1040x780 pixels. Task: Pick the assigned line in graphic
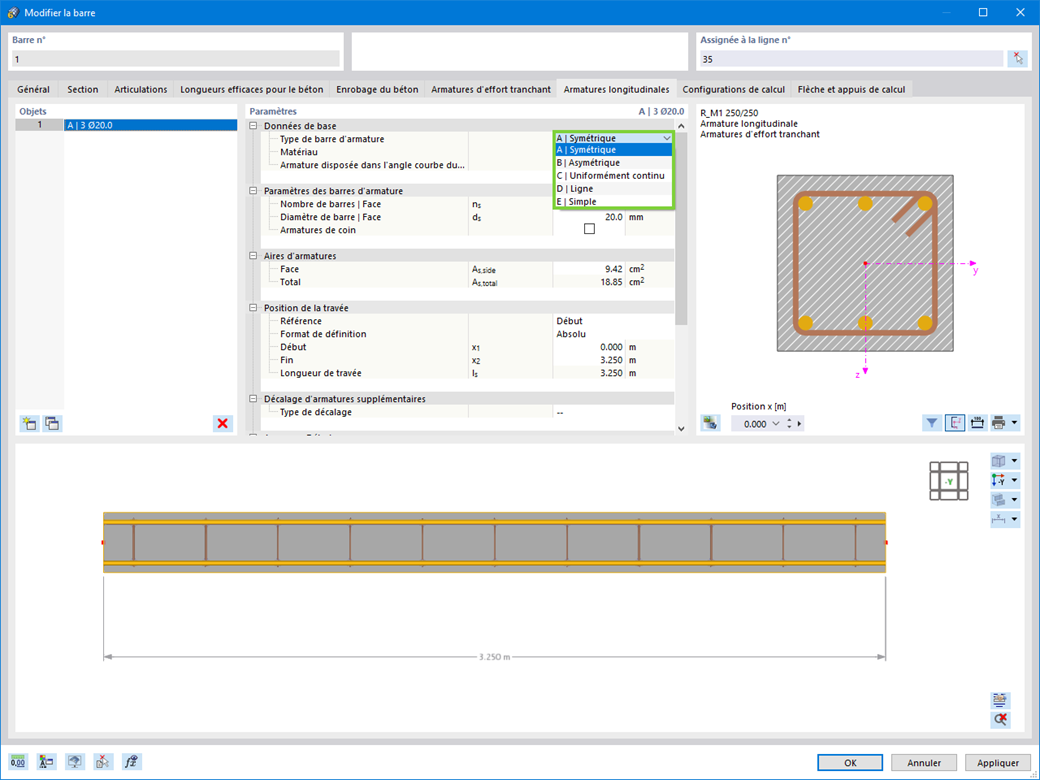coord(1017,59)
